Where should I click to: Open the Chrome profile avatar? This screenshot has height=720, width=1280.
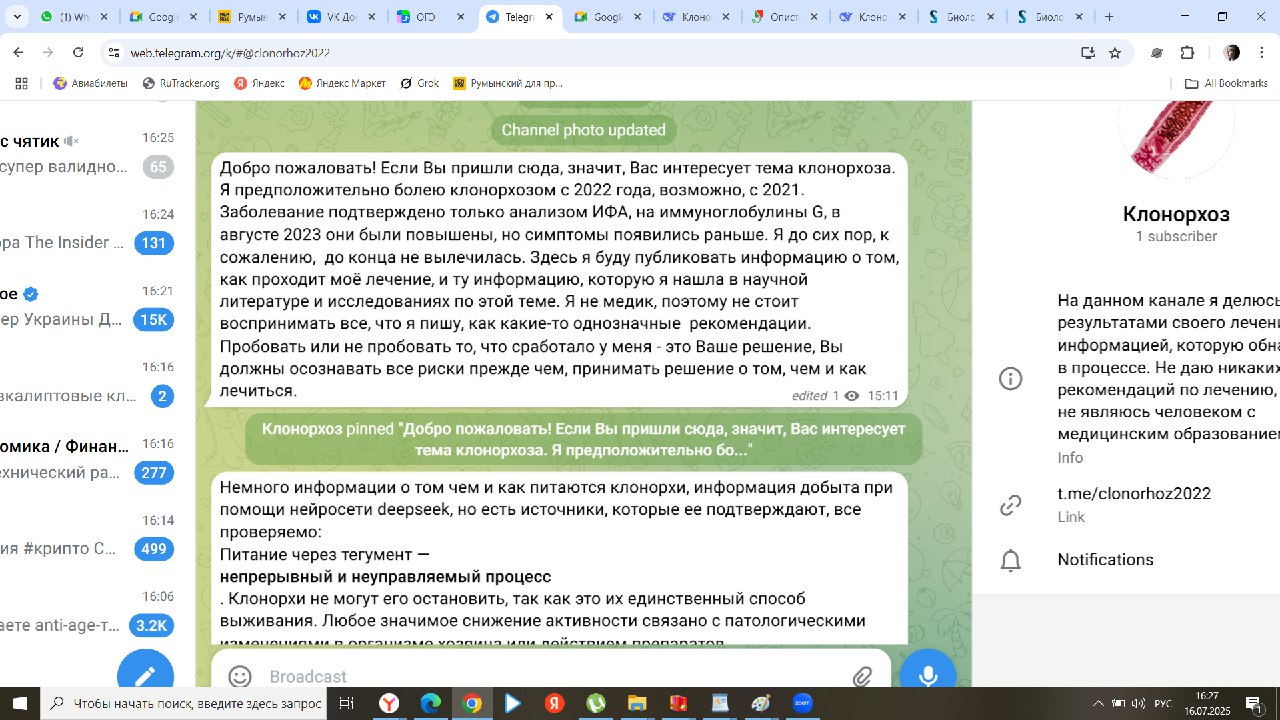coord(1232,53)
